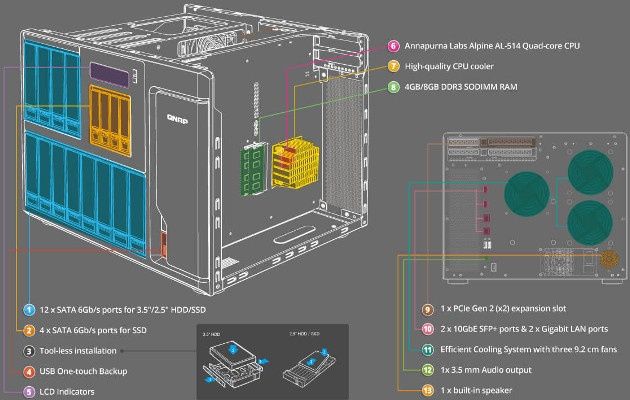Select the purple number 5 badge

coord(29,392)
